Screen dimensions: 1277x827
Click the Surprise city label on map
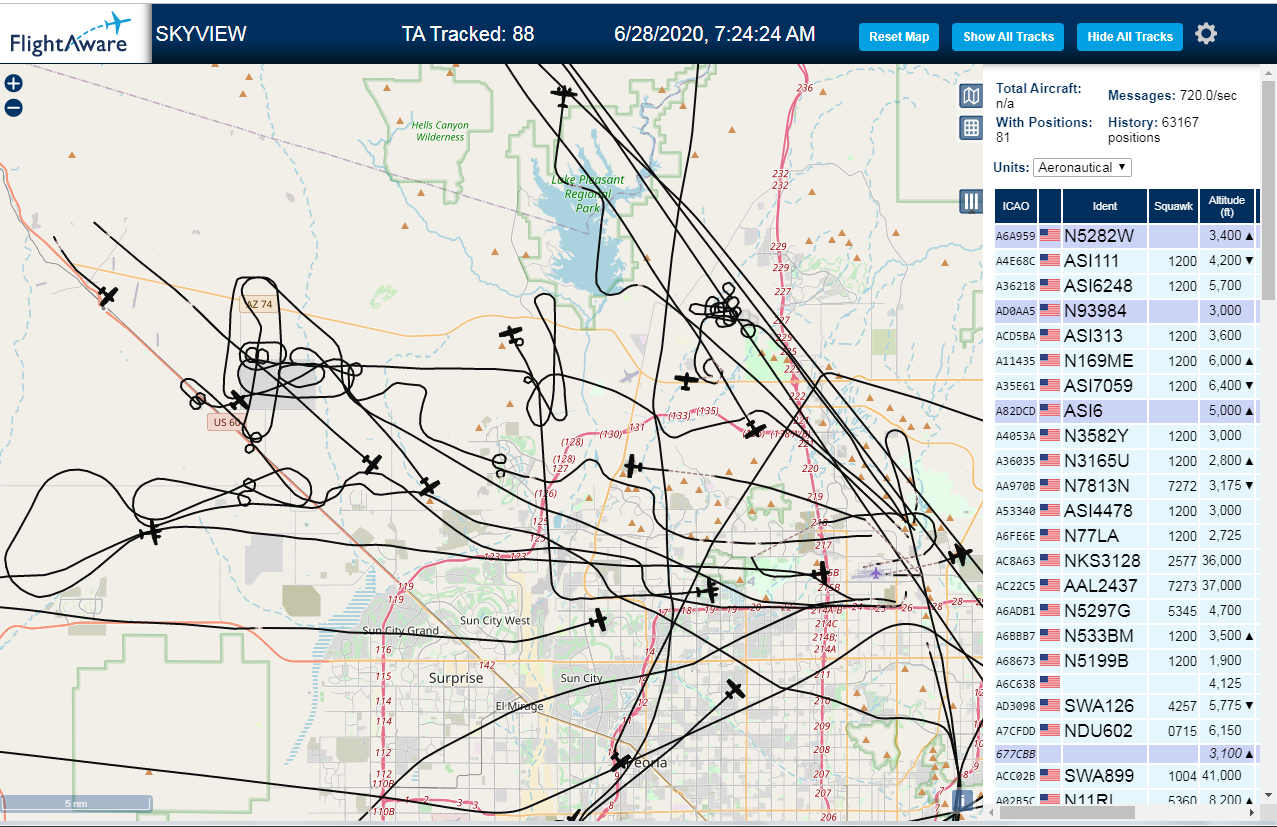click(456, 678)
